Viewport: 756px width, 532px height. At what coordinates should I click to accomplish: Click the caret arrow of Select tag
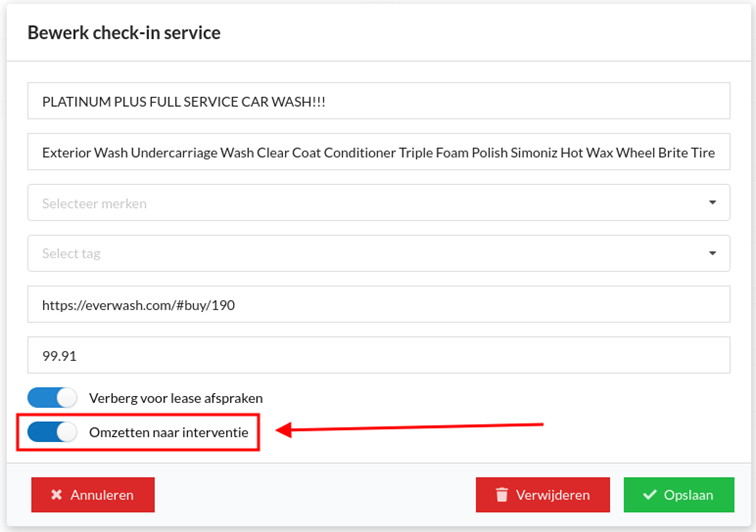point(712,253)
